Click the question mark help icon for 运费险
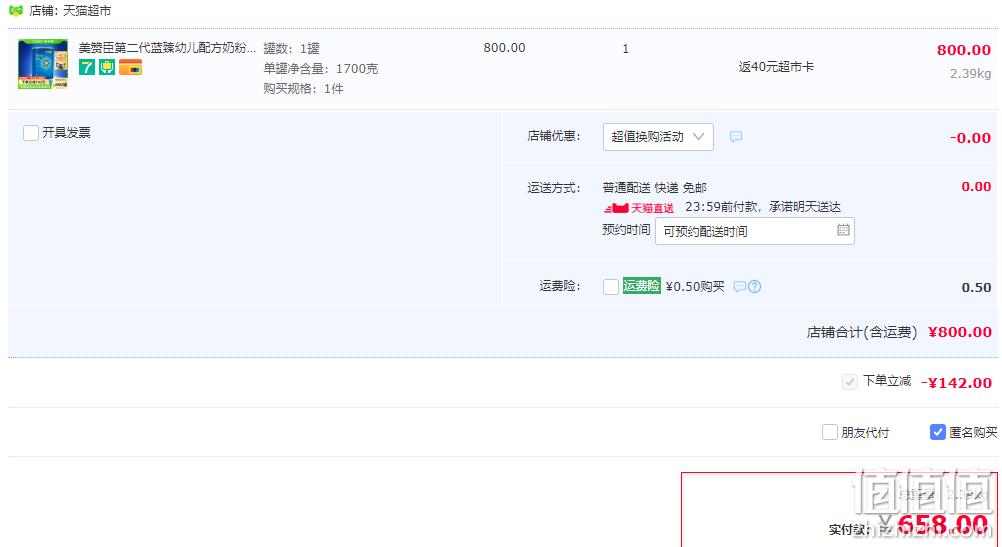This screenshot has width=1002, height=547. [x=755, y=286]
